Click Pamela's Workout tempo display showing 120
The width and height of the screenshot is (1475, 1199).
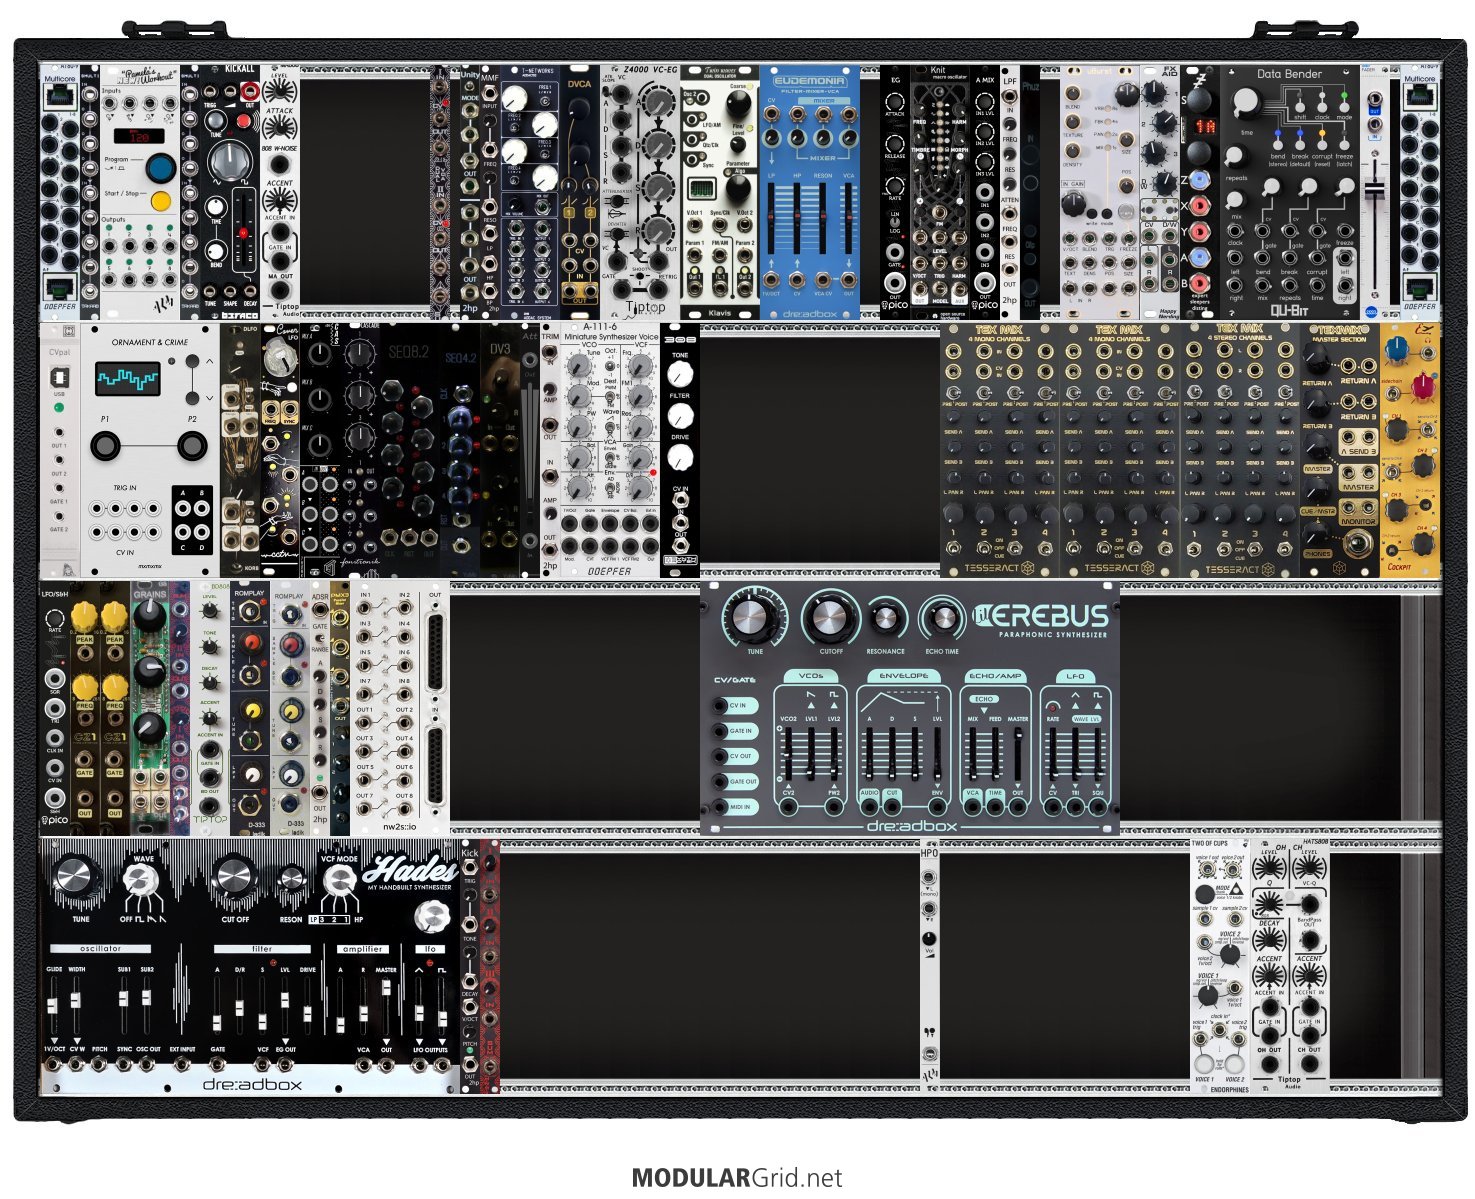pos(139,136)
